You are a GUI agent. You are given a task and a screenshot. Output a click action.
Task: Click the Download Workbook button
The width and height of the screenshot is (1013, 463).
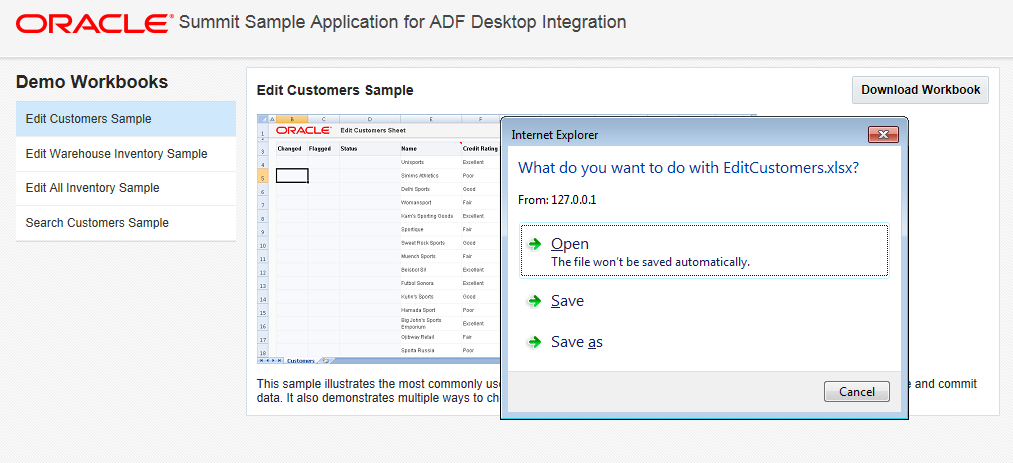tap(920, 90)
